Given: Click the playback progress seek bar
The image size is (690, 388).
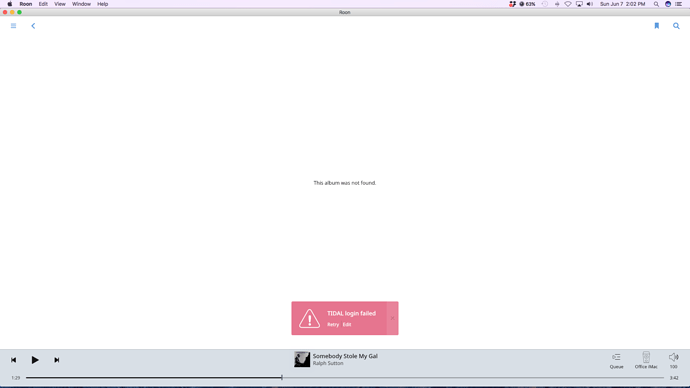Looking at the screenshot, I should 345,377.
